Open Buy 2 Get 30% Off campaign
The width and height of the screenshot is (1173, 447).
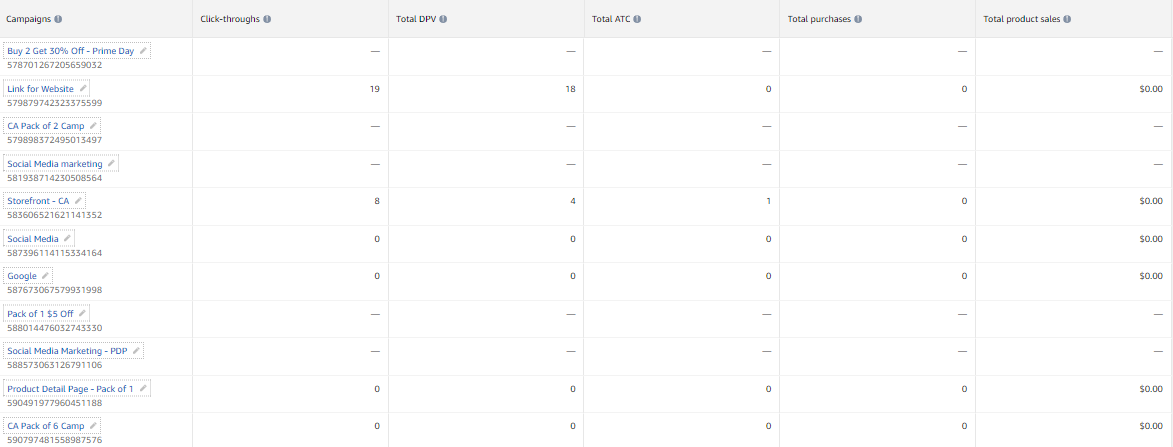(70, 51)
